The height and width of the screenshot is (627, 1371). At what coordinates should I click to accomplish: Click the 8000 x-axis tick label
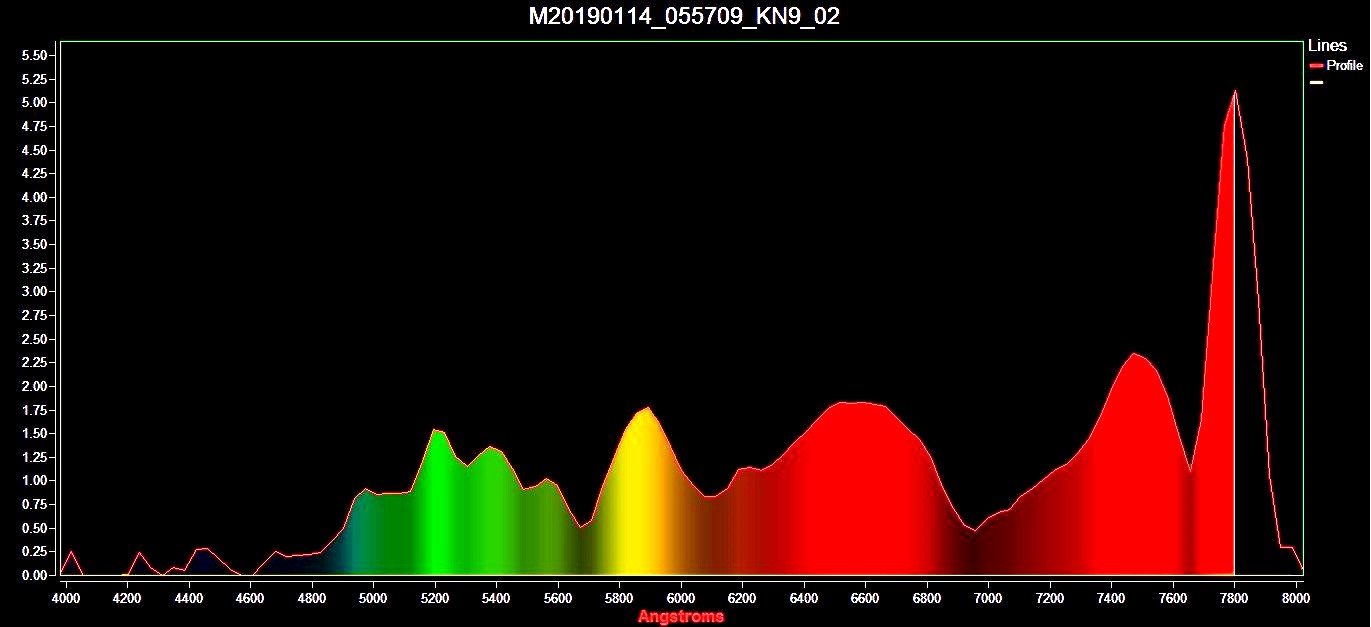click(1296, 598)
